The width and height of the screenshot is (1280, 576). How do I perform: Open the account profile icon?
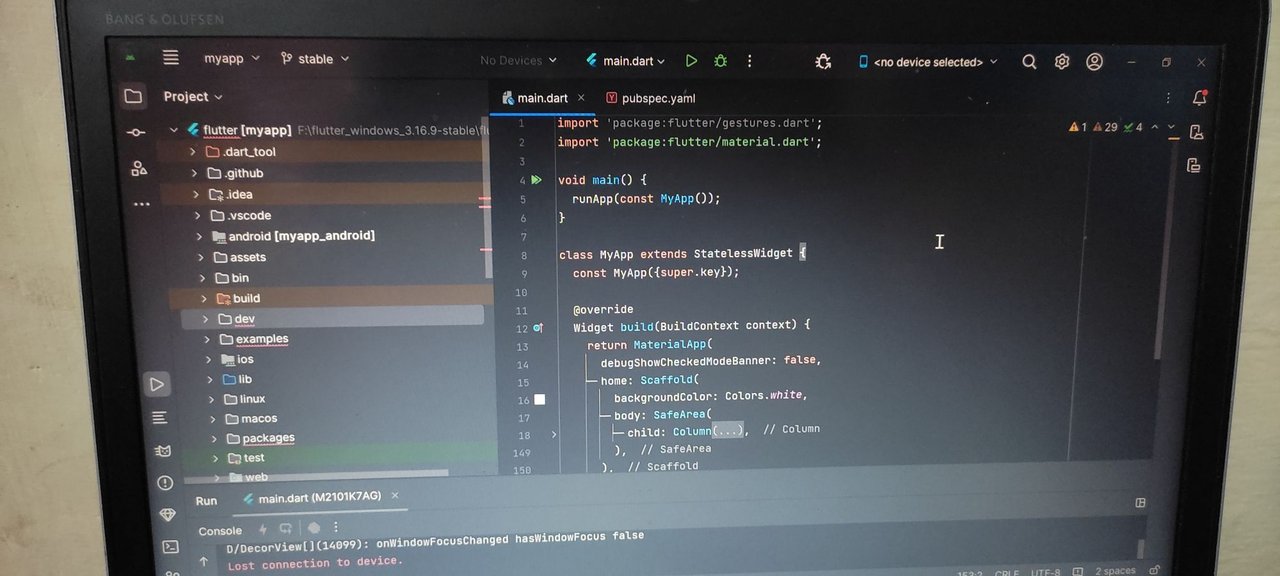click(1095, 62)
